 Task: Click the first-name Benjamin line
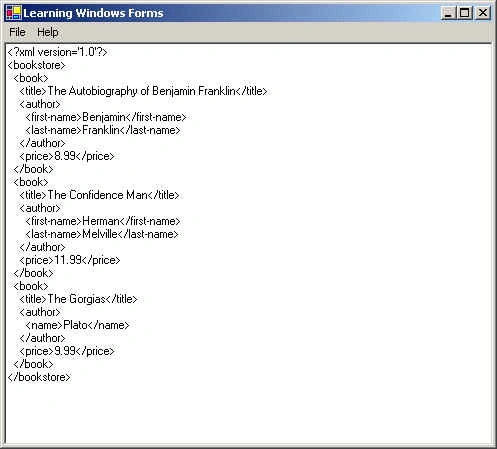(106, 117)
